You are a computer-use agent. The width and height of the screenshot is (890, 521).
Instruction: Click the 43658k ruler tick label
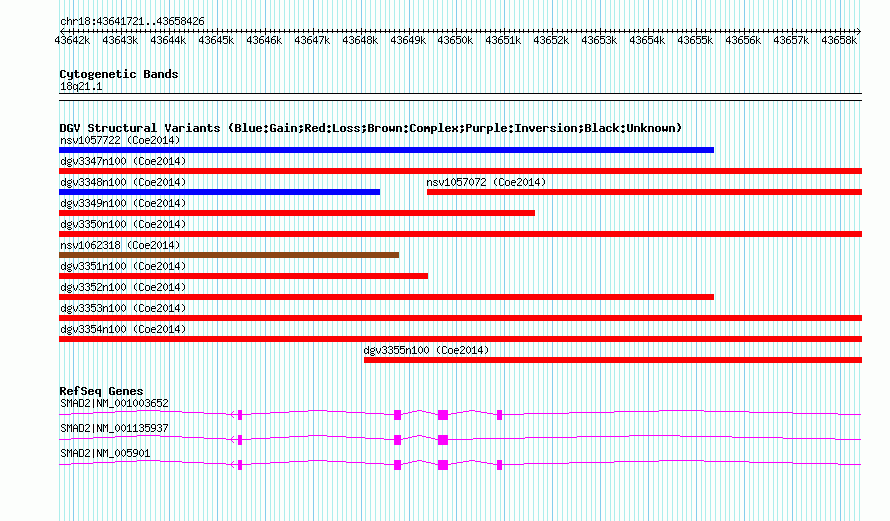[839, 40]
